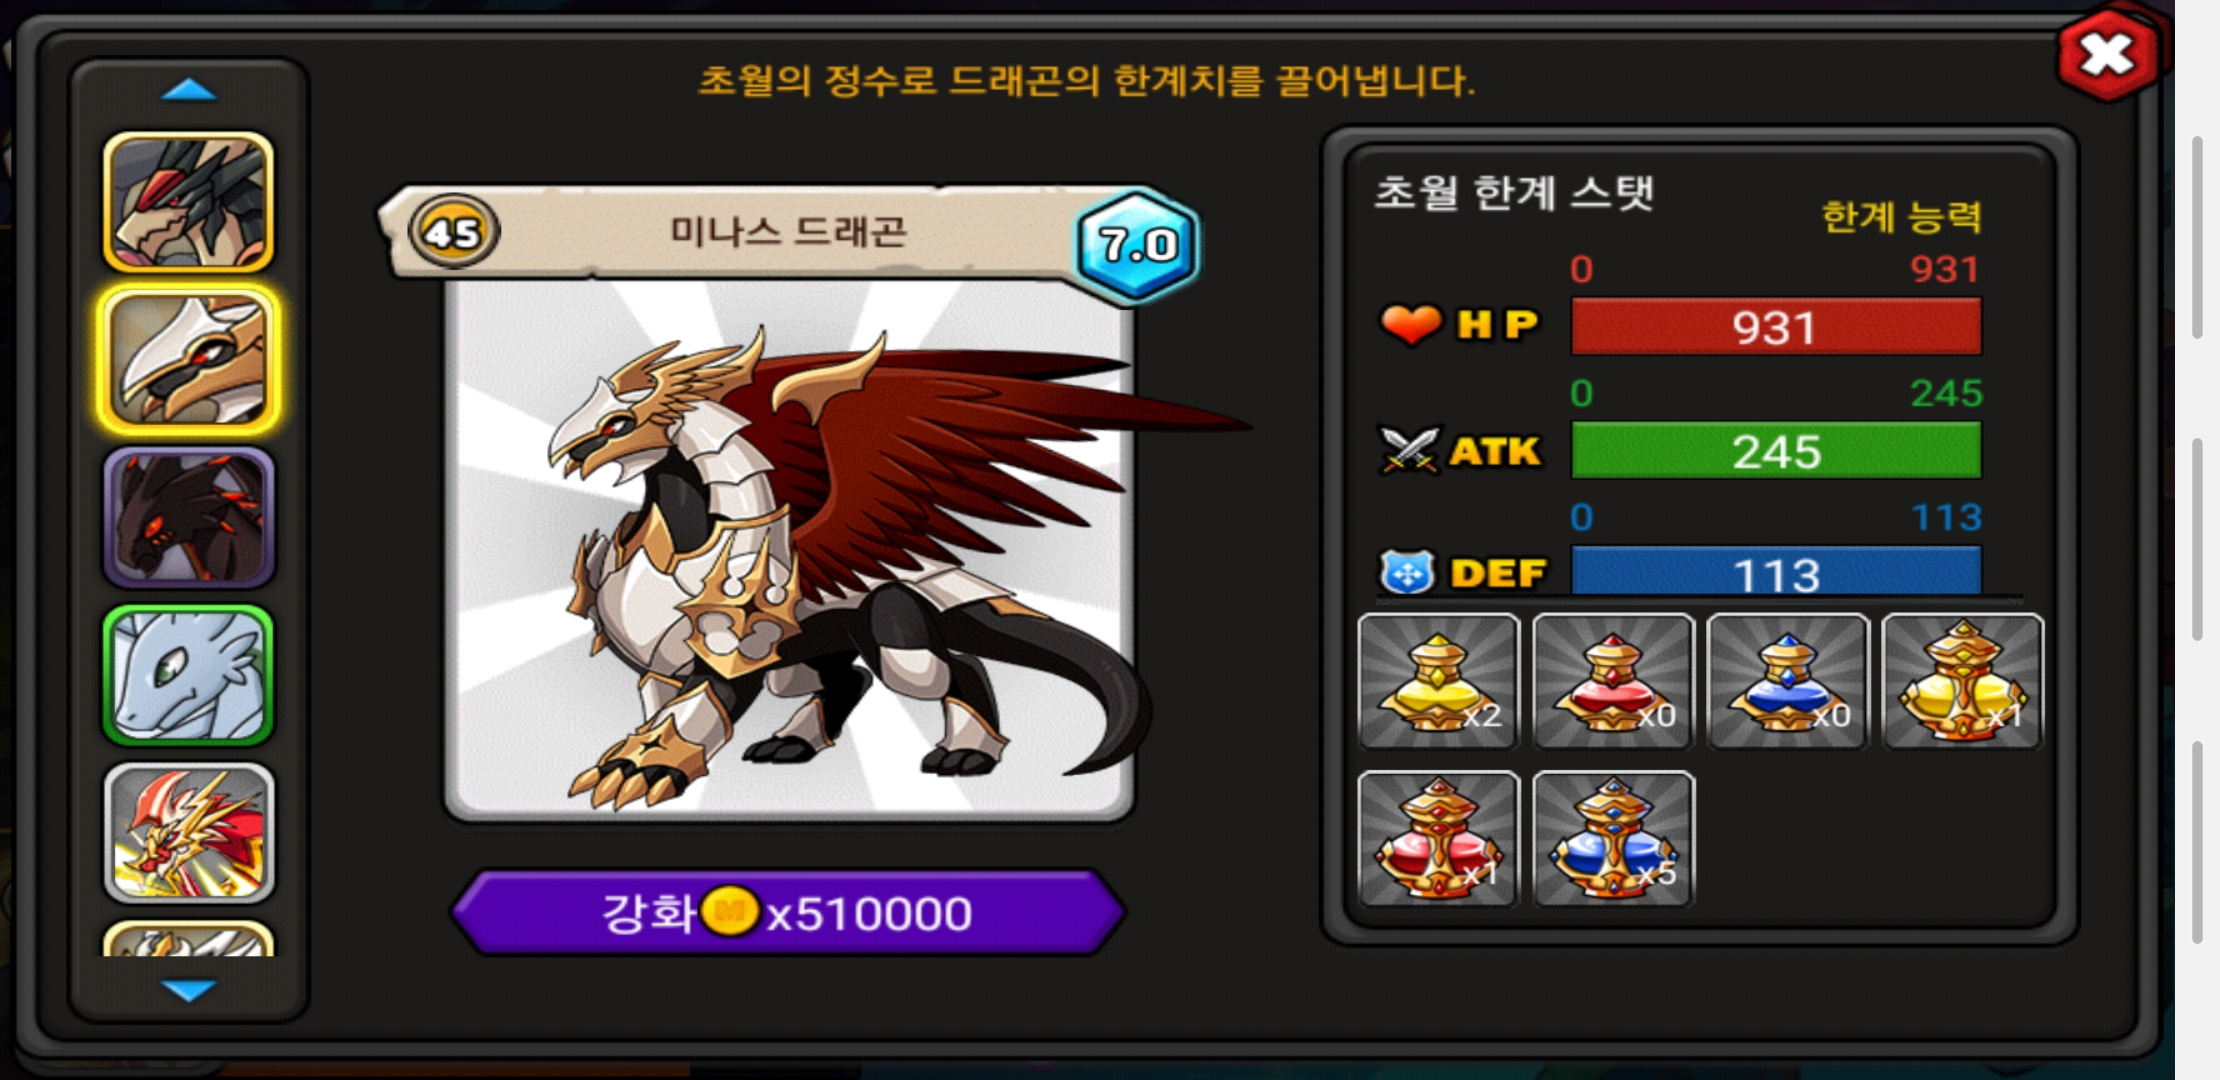Move dragon list down with blue arrow
2220x1080 pixels.
point(188,990)
